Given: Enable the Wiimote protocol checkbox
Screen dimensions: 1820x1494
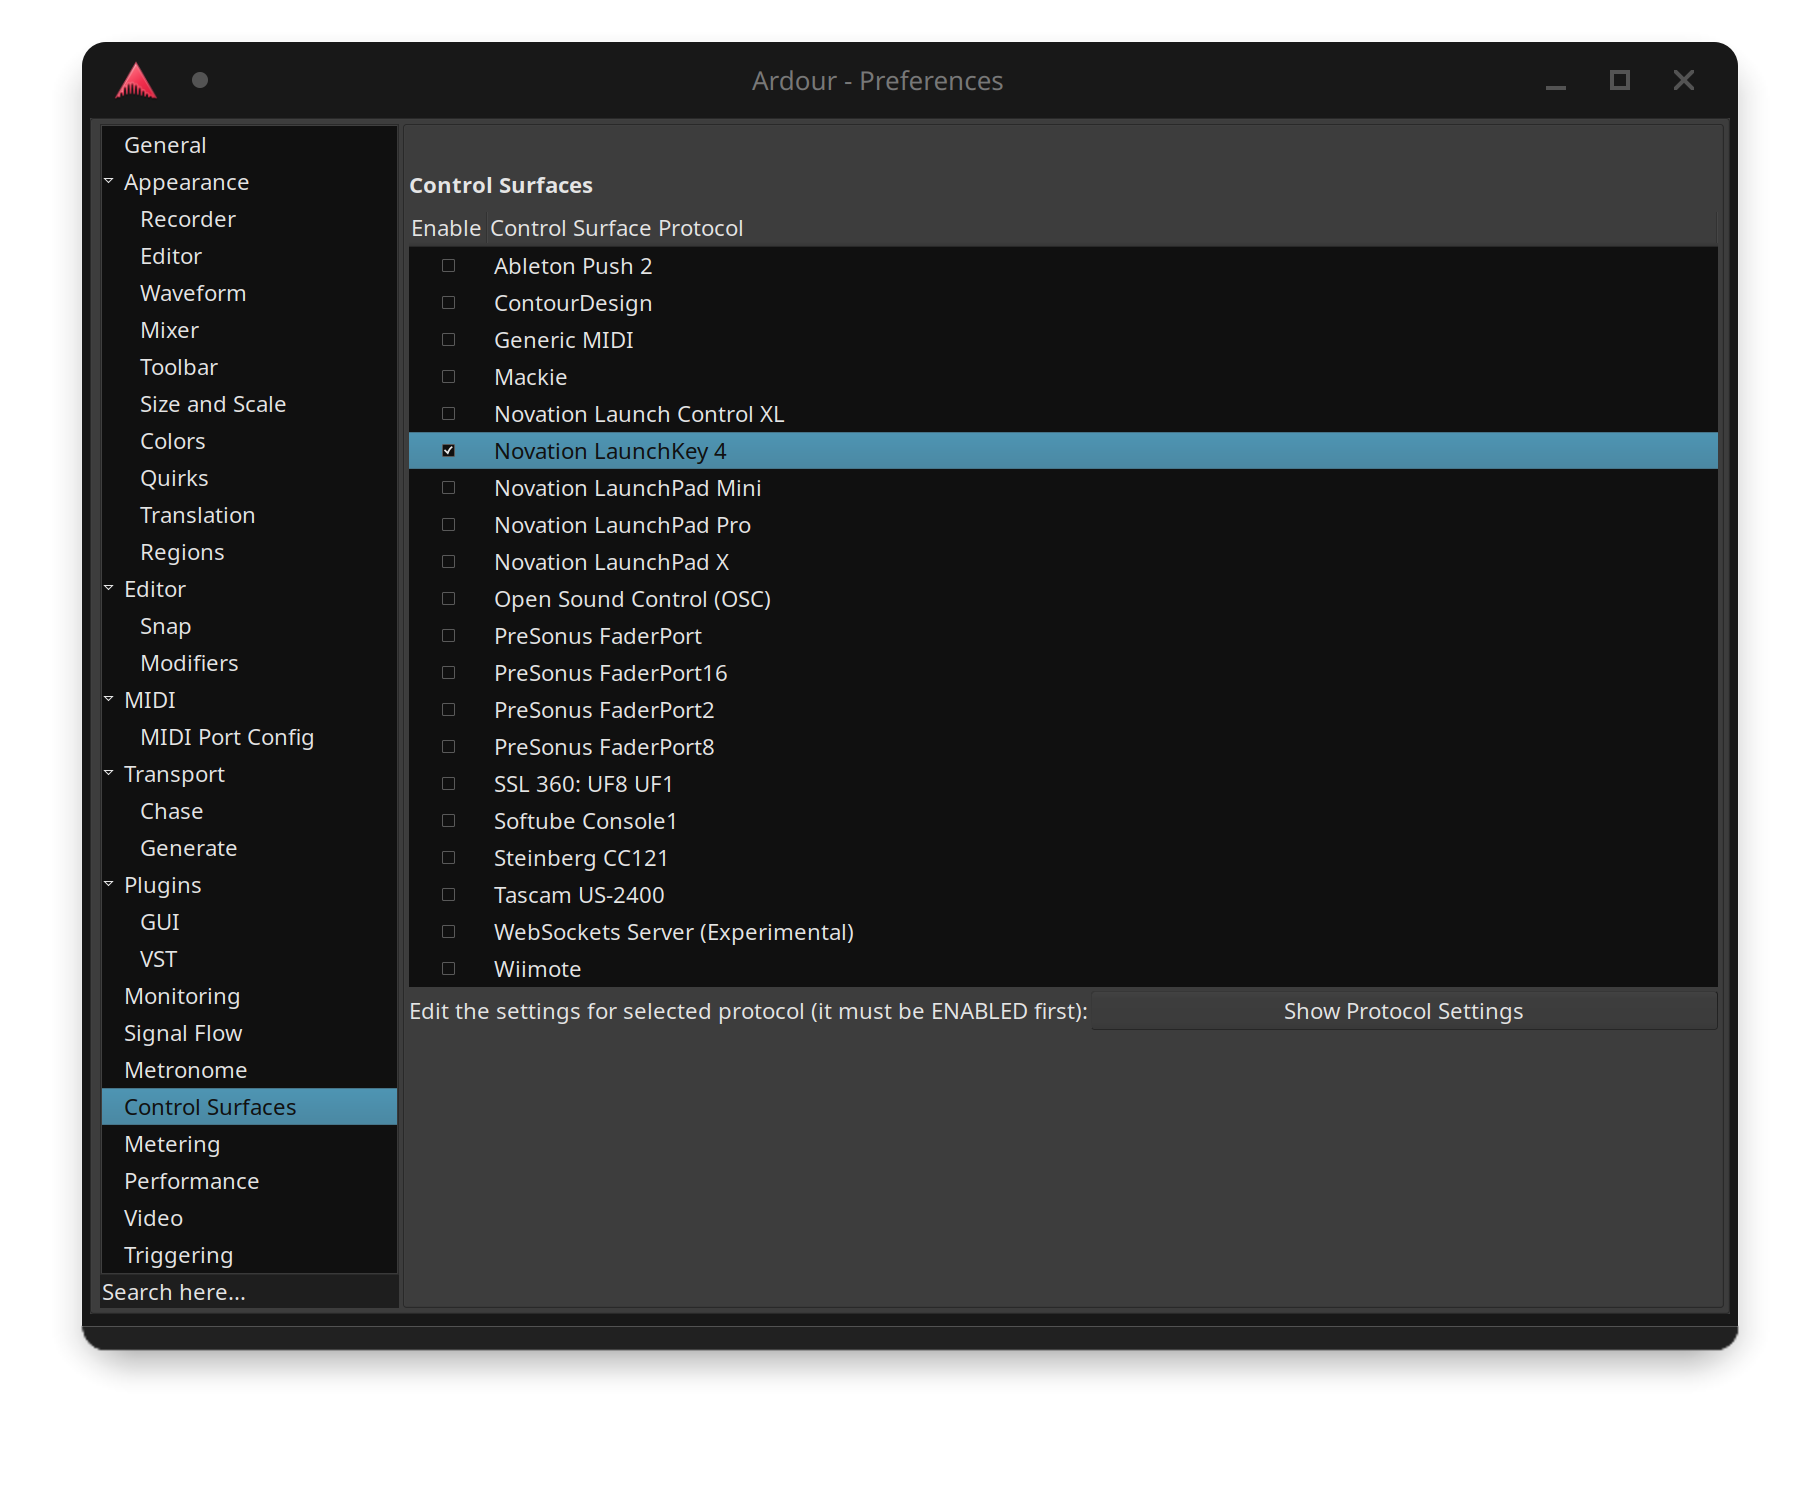Looking at the screenshot, I should (x=448, y=969).
